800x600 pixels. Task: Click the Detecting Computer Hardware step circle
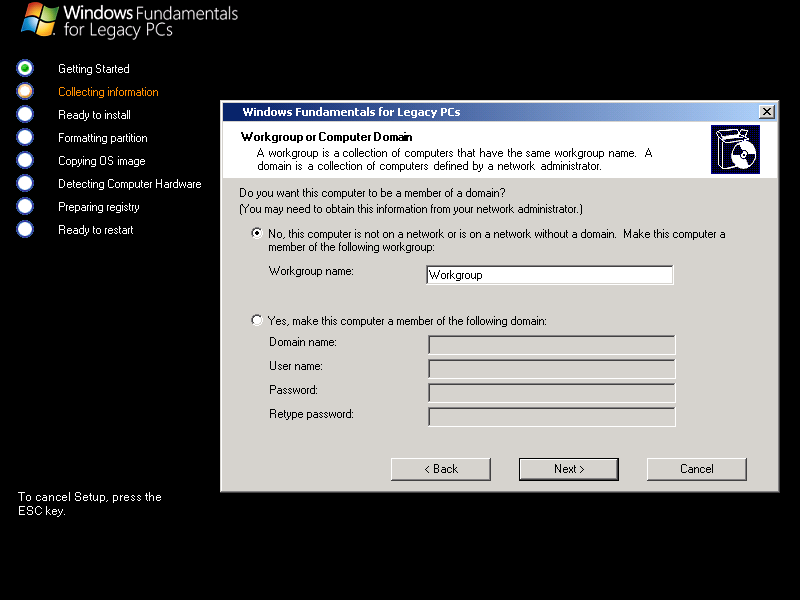click(x=25, y=183)
